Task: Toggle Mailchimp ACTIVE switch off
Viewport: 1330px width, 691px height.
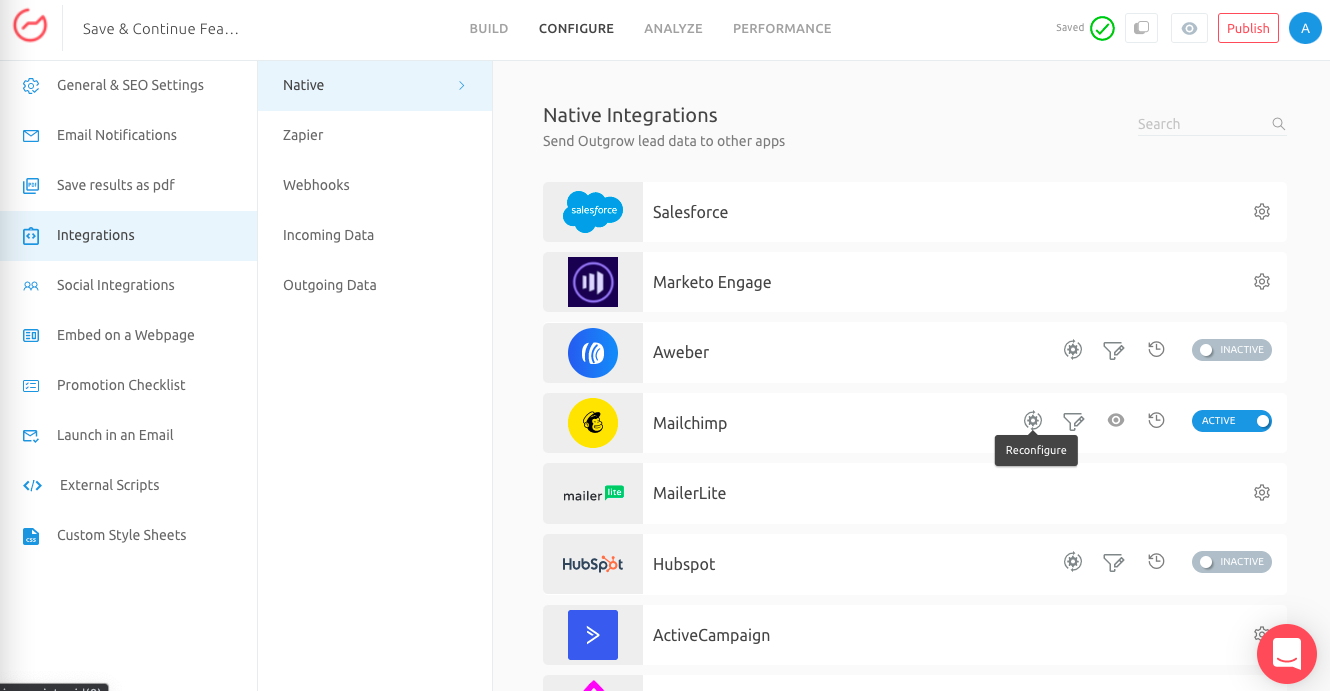Action: 1232,421
